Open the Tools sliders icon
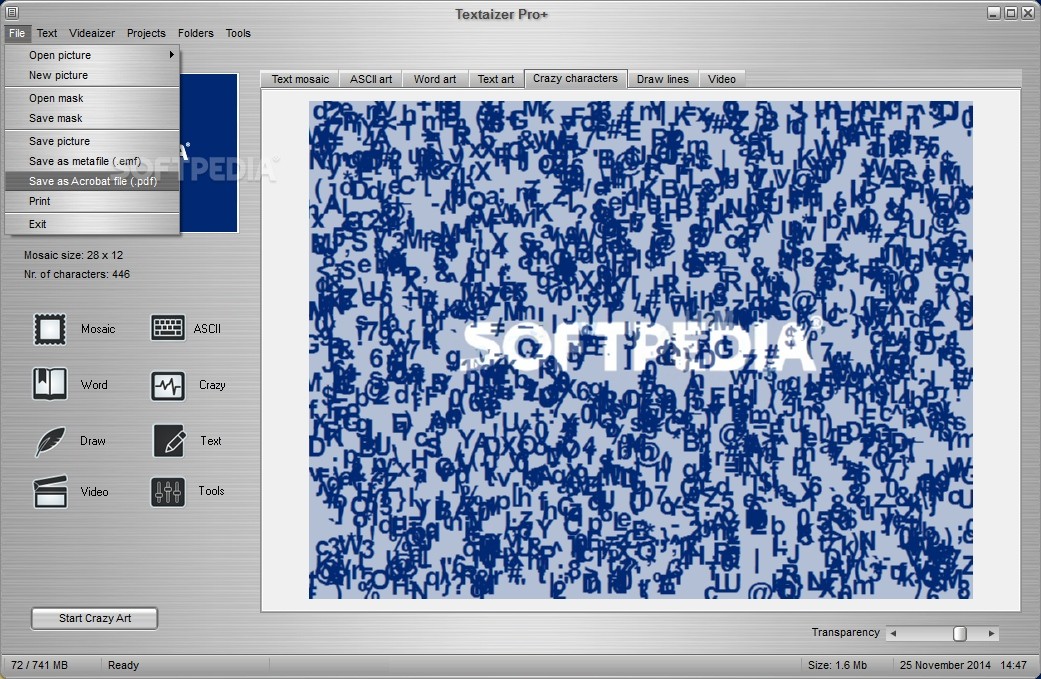 (168, 492)
